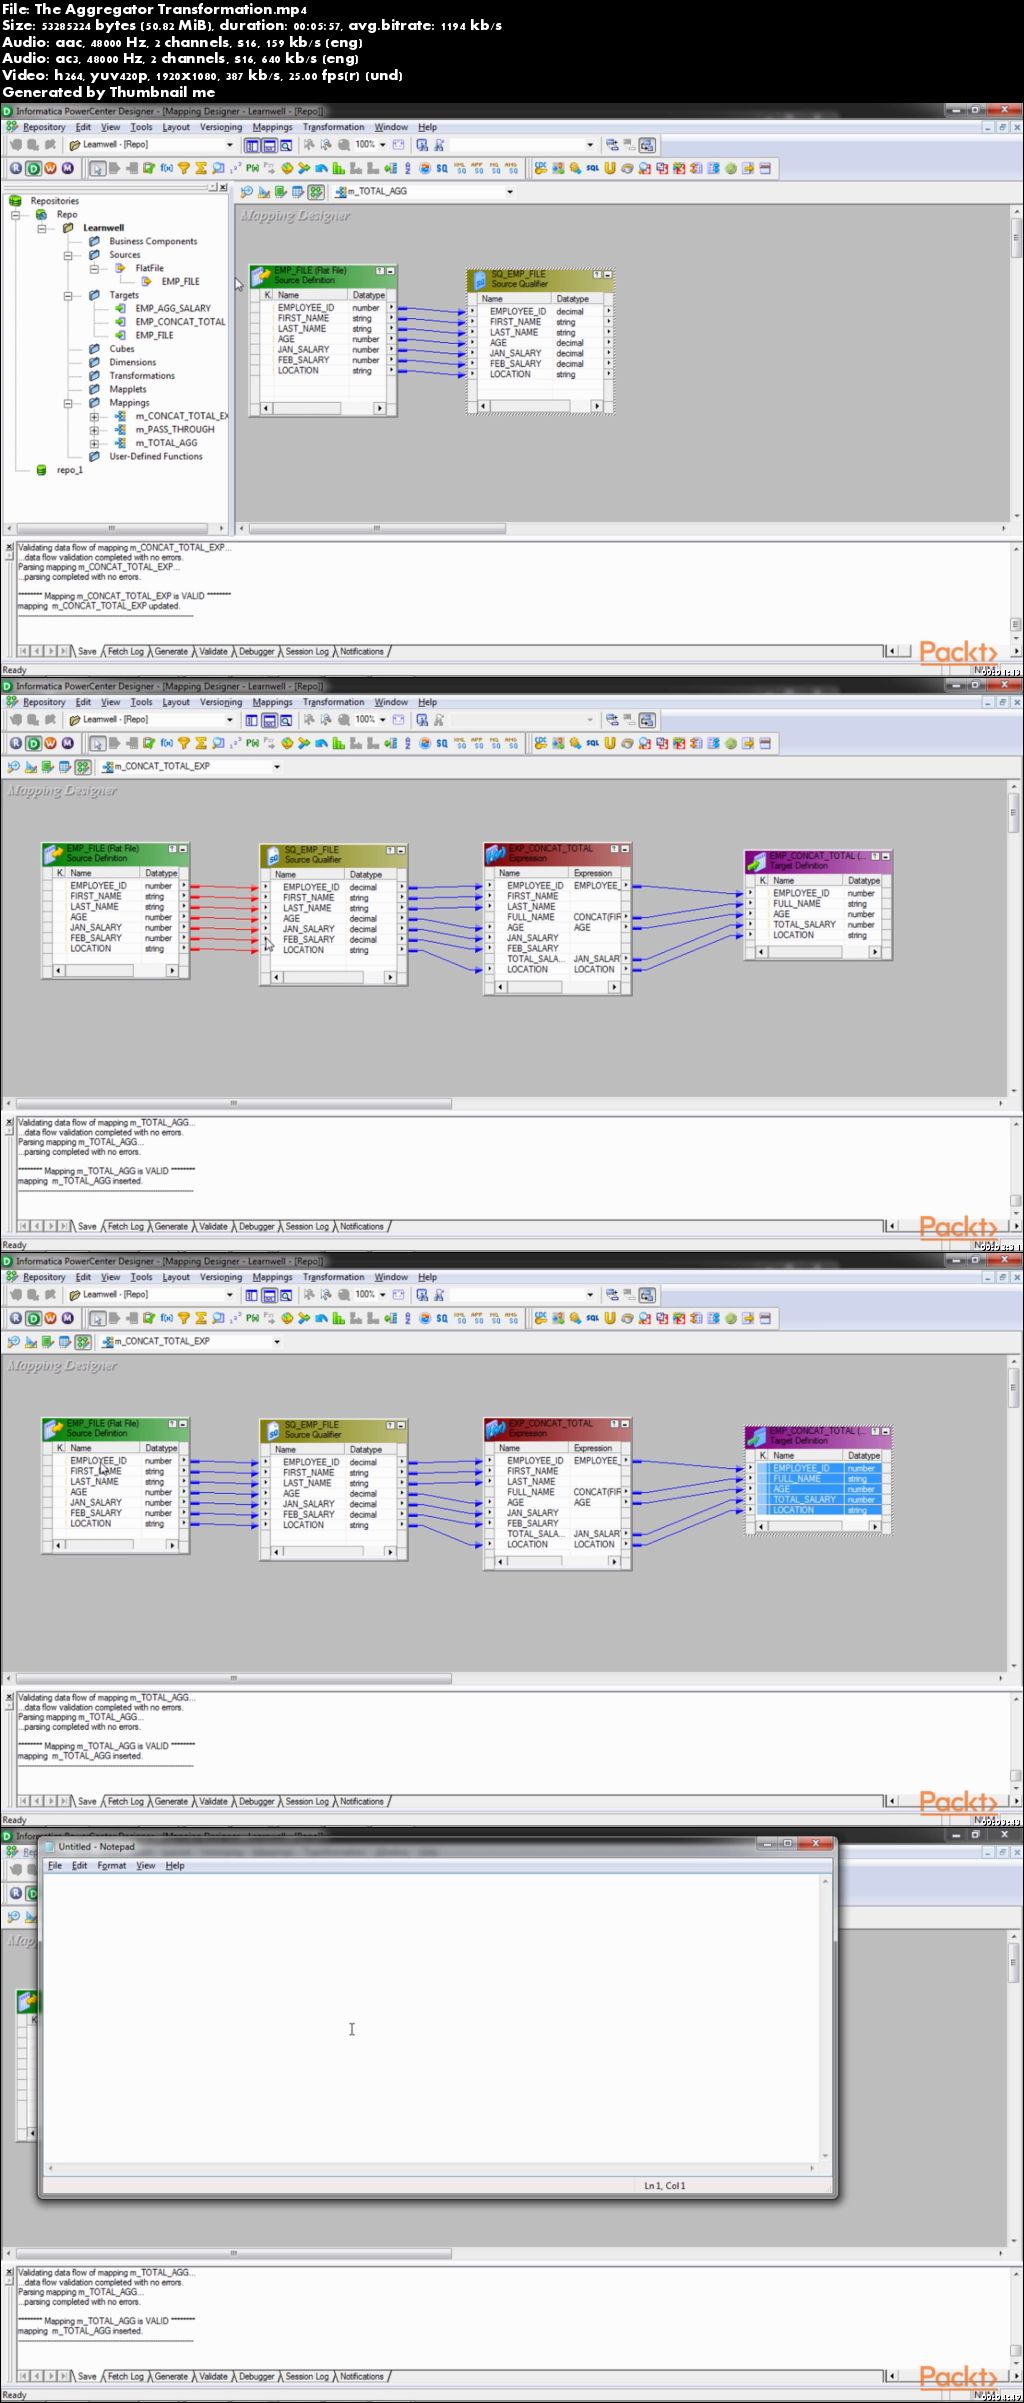Click Repositories root icon in navigator
The image size is (1024, 2403).
click(x=15, y=200)
